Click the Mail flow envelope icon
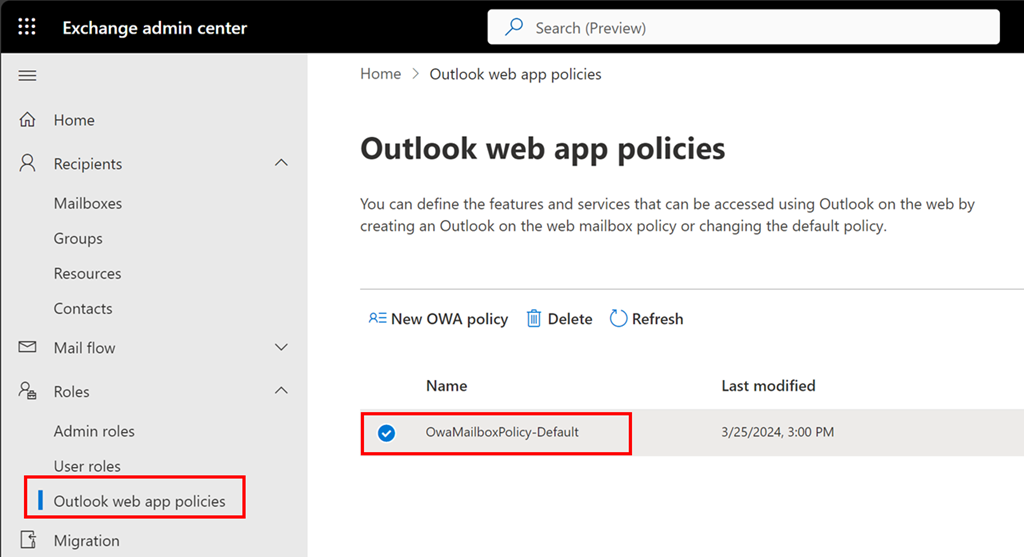The height and width of the screenshot is (557, 1024). point(28,348)
